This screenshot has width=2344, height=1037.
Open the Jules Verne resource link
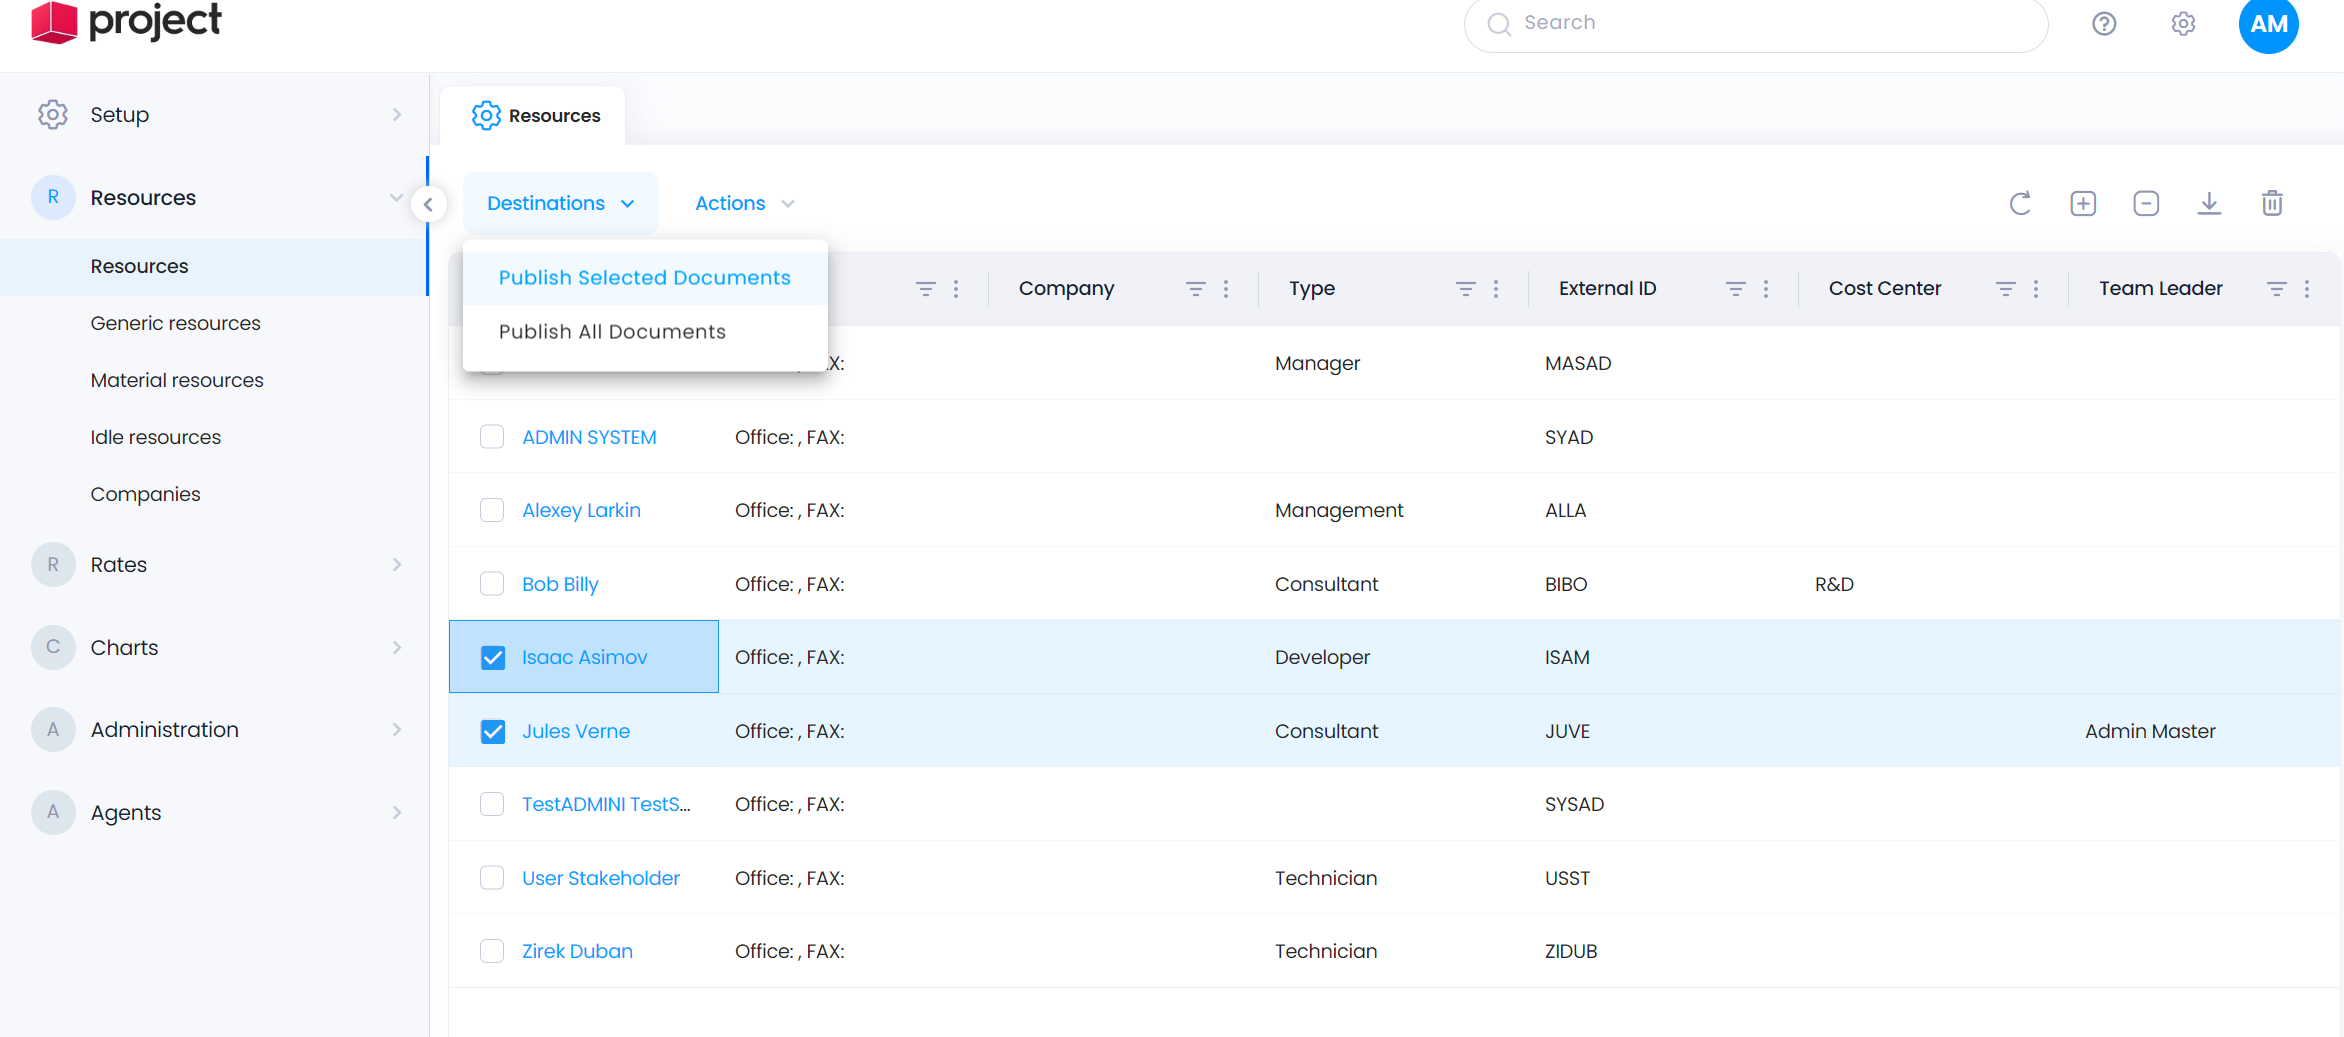576,731
